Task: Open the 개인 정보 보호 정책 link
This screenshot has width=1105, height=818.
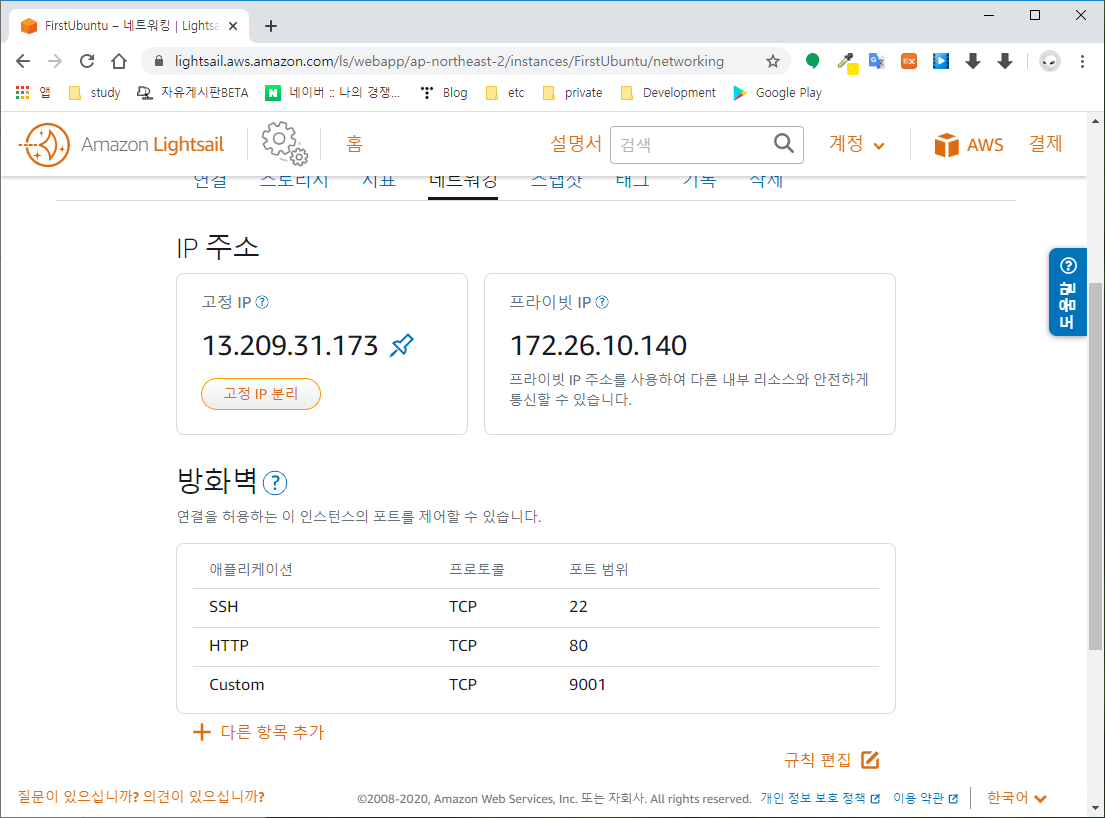Action: [820, 798]
